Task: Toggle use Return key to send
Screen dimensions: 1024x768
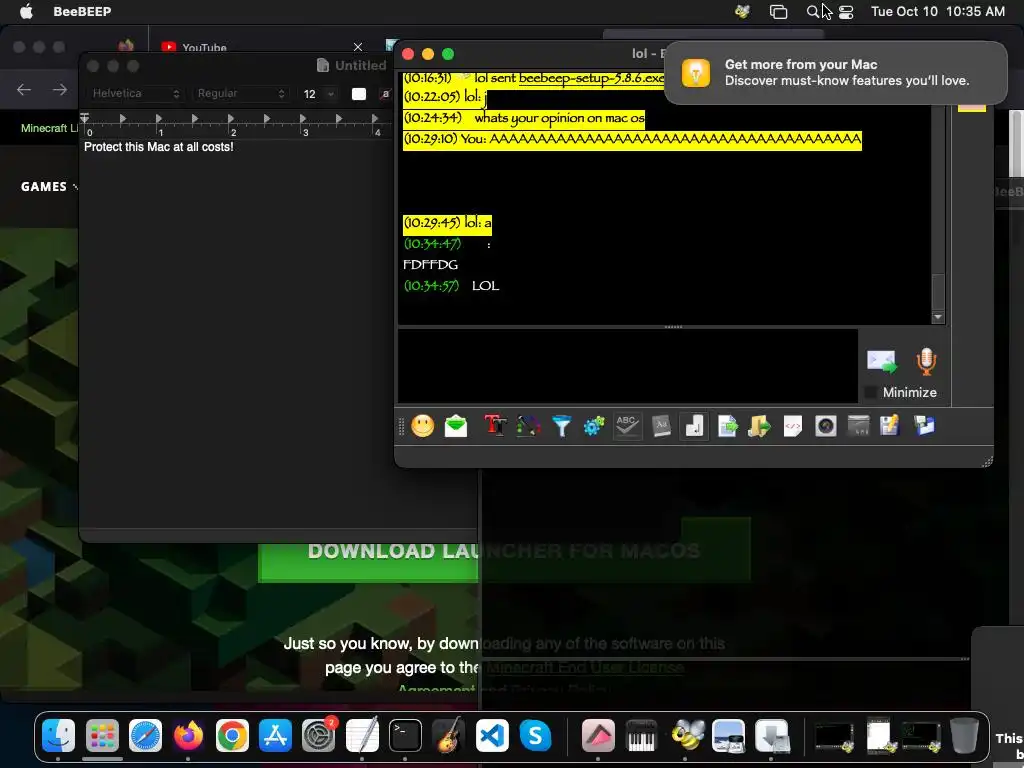Action: click(x=694, y=426)
